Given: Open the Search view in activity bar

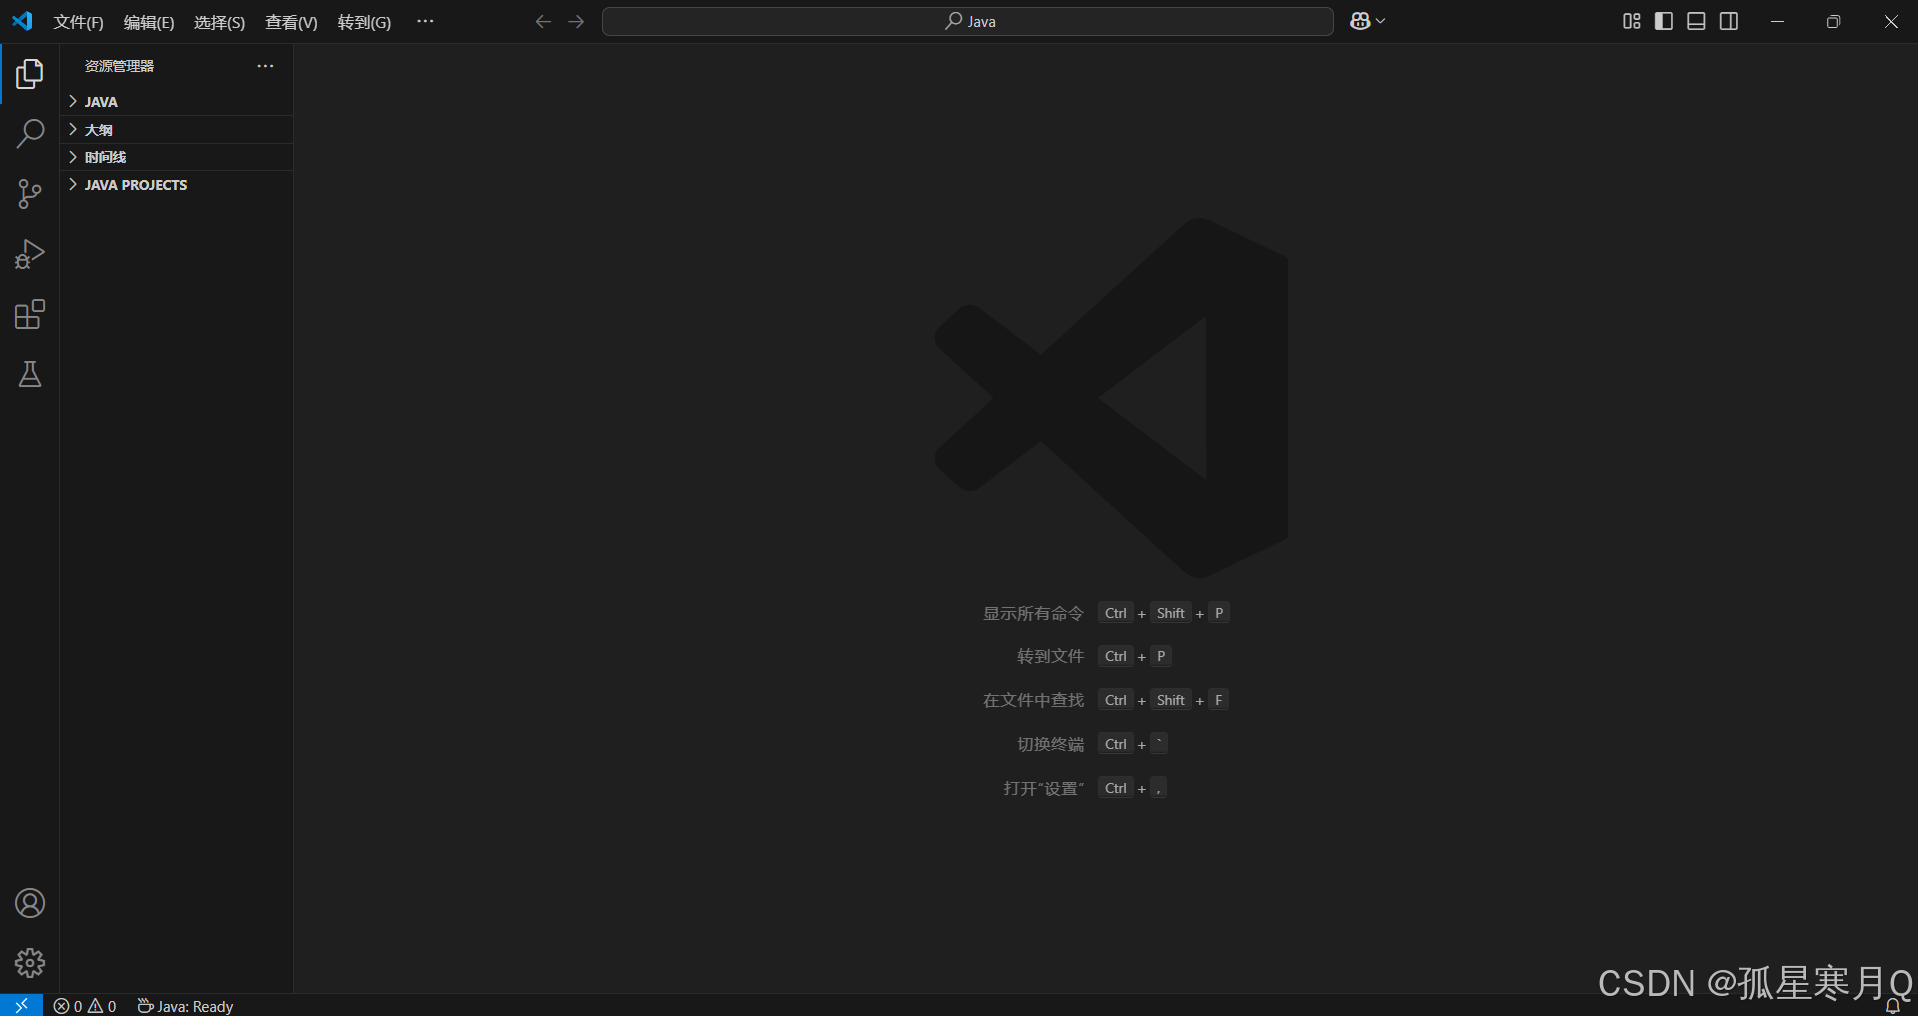Looking at the screenshot, I should coord(30,134).
